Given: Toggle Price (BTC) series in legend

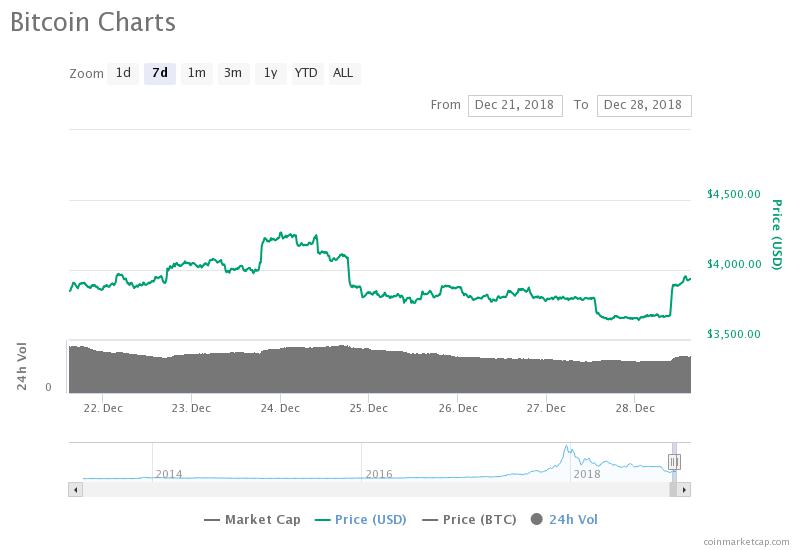Looking at the screenshot, I should (469, 520).
